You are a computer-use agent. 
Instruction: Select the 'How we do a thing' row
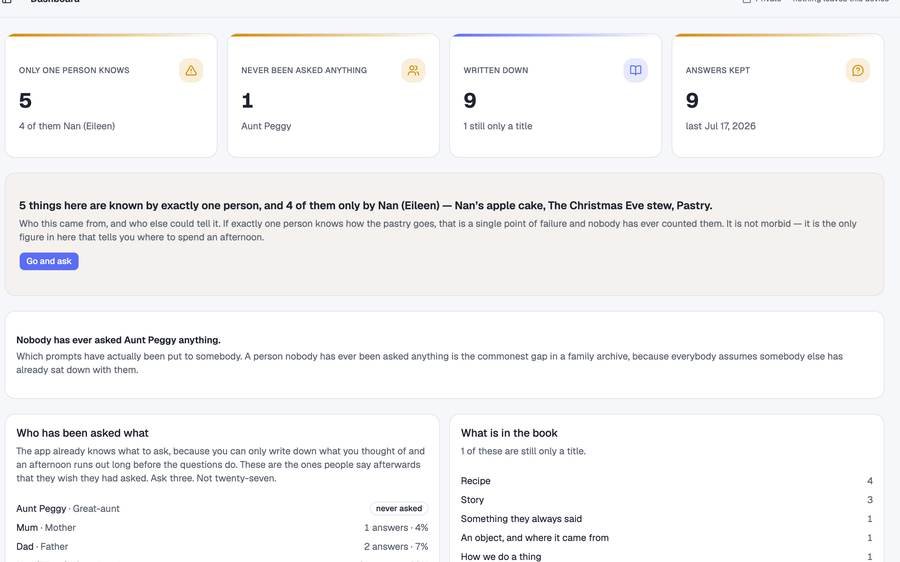pyautogui.click(x=667, y=556)
